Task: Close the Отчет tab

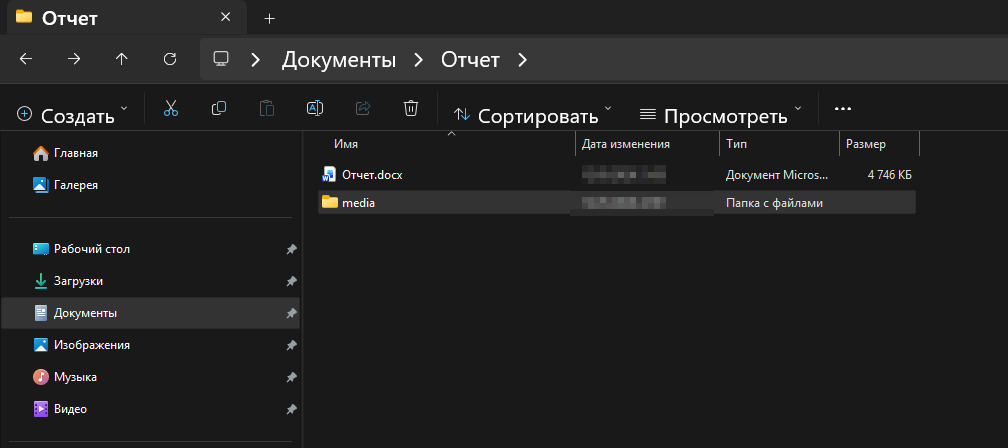Action: point(226,17)
